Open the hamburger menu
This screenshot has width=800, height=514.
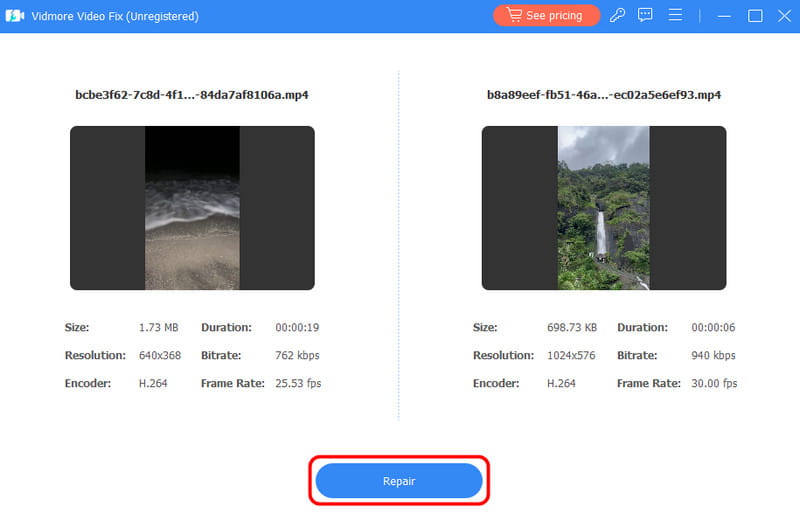click(675, 16)
